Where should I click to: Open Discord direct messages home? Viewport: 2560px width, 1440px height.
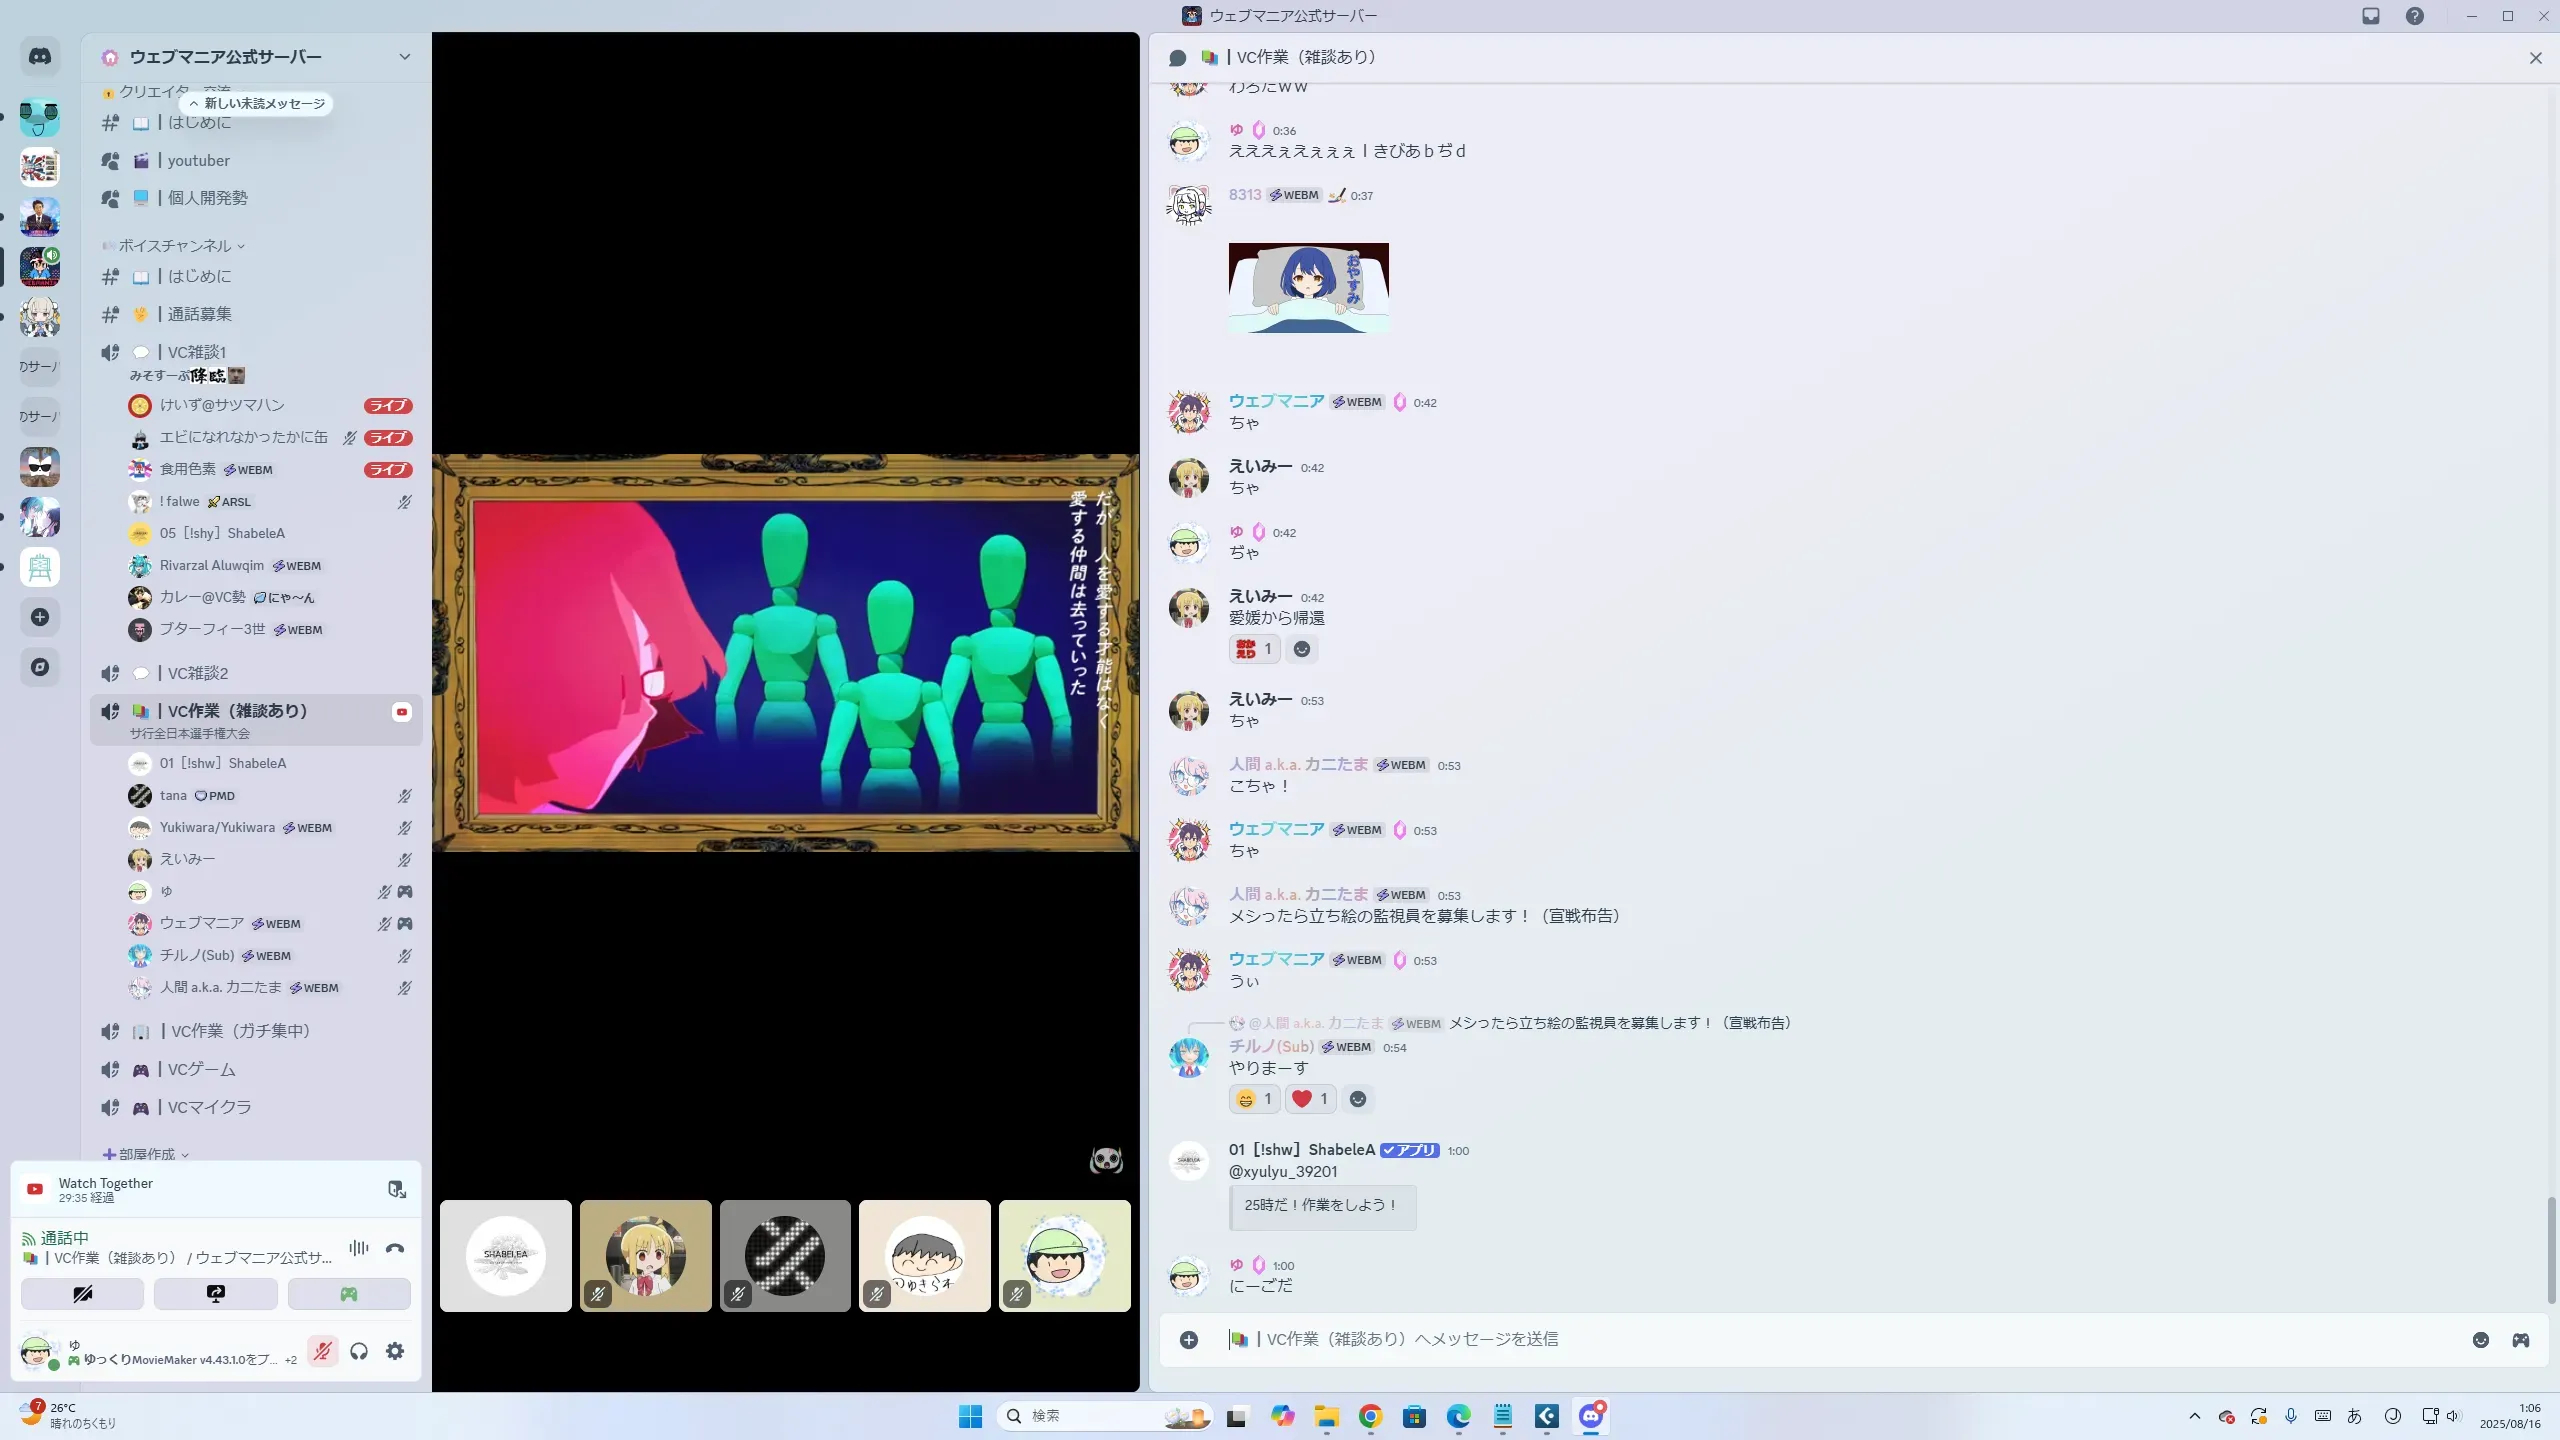[x=40, y=57]
